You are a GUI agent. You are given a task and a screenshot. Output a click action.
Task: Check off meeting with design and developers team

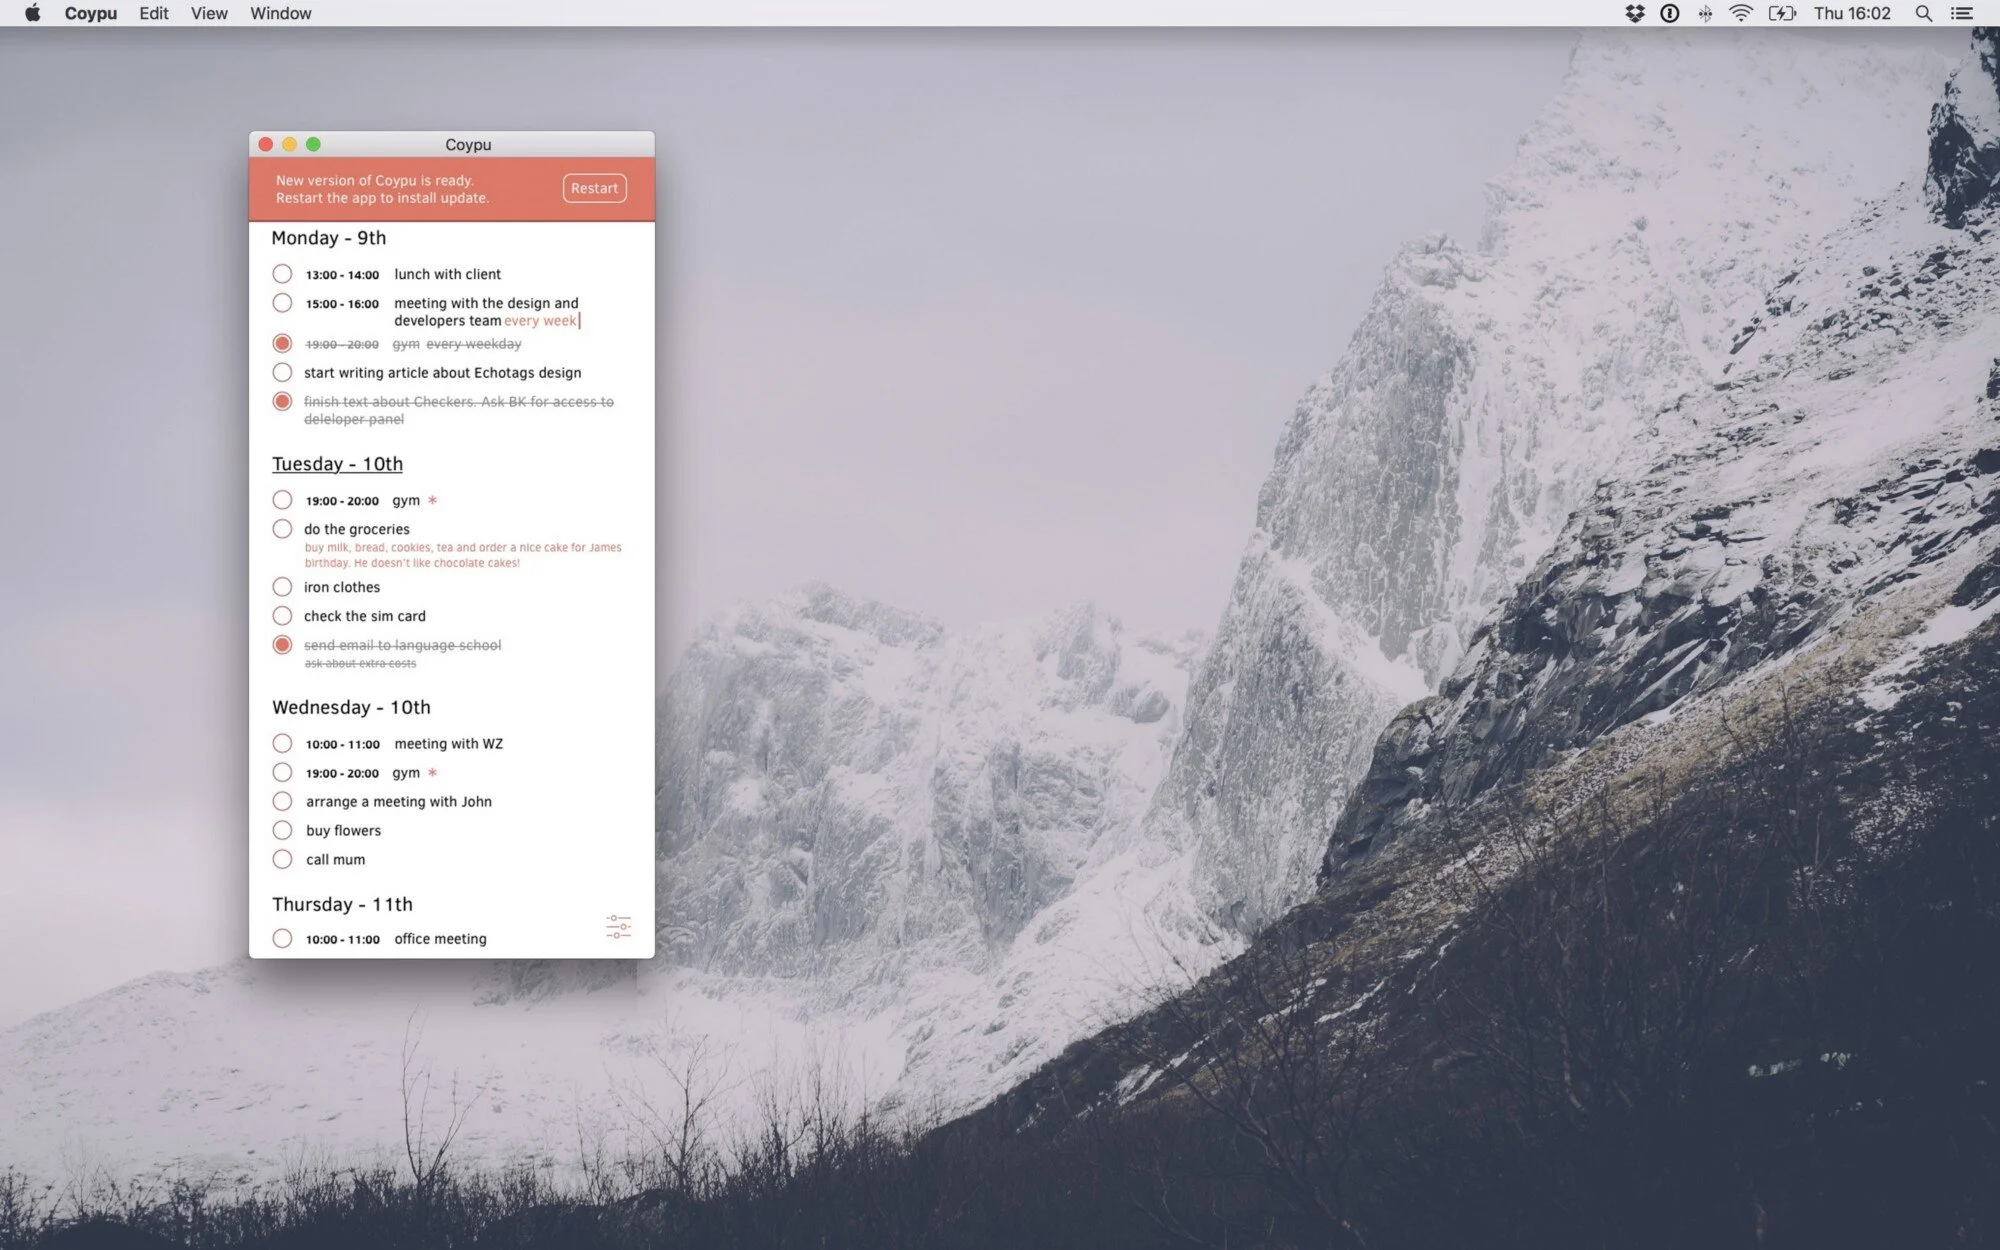[x=282, y=303]
